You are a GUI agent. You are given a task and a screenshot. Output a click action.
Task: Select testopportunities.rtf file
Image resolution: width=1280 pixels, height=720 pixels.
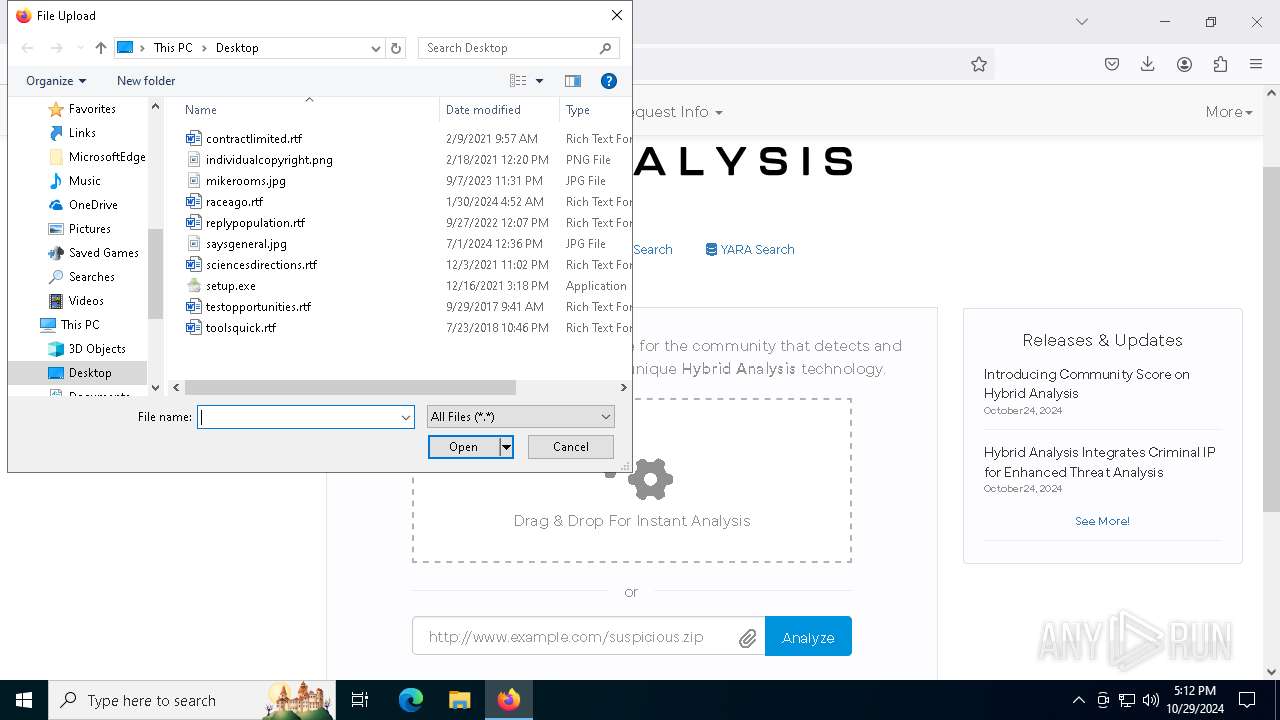(258, 307)
